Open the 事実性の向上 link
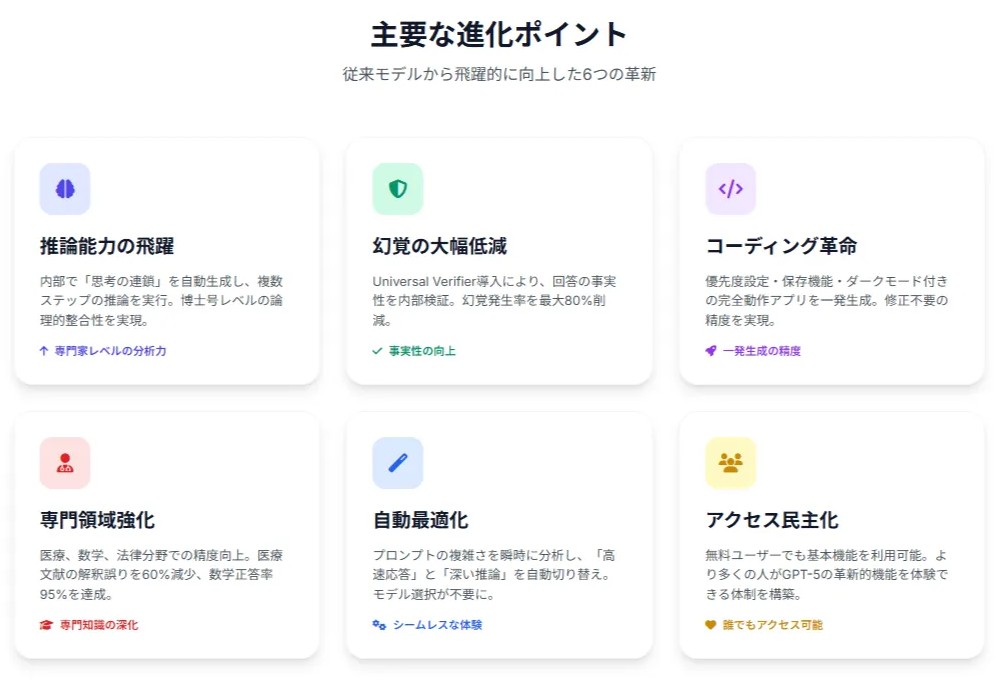1005x680 pixels. click(422, 351)
